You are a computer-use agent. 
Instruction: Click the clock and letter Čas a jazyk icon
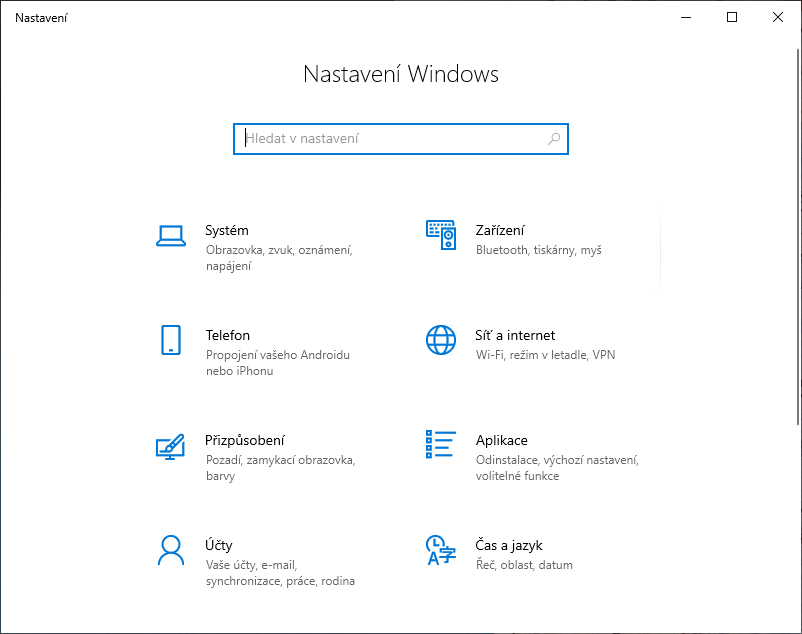[x=441, y=550]
